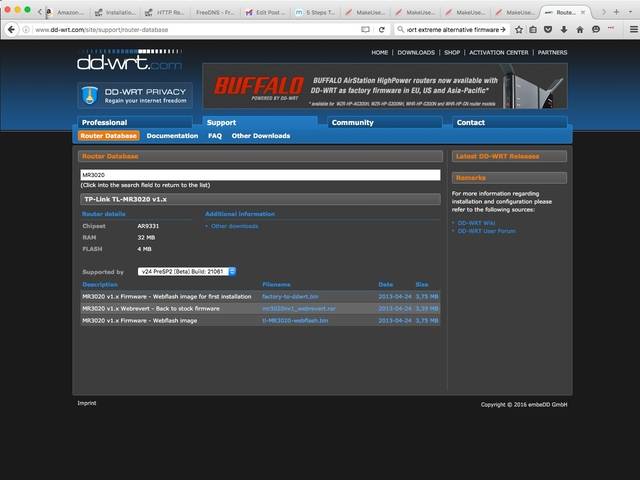This screenshot has height=480, width=640.
Task: Go back with the browser back arrow
Action: (x=11, y=29)
